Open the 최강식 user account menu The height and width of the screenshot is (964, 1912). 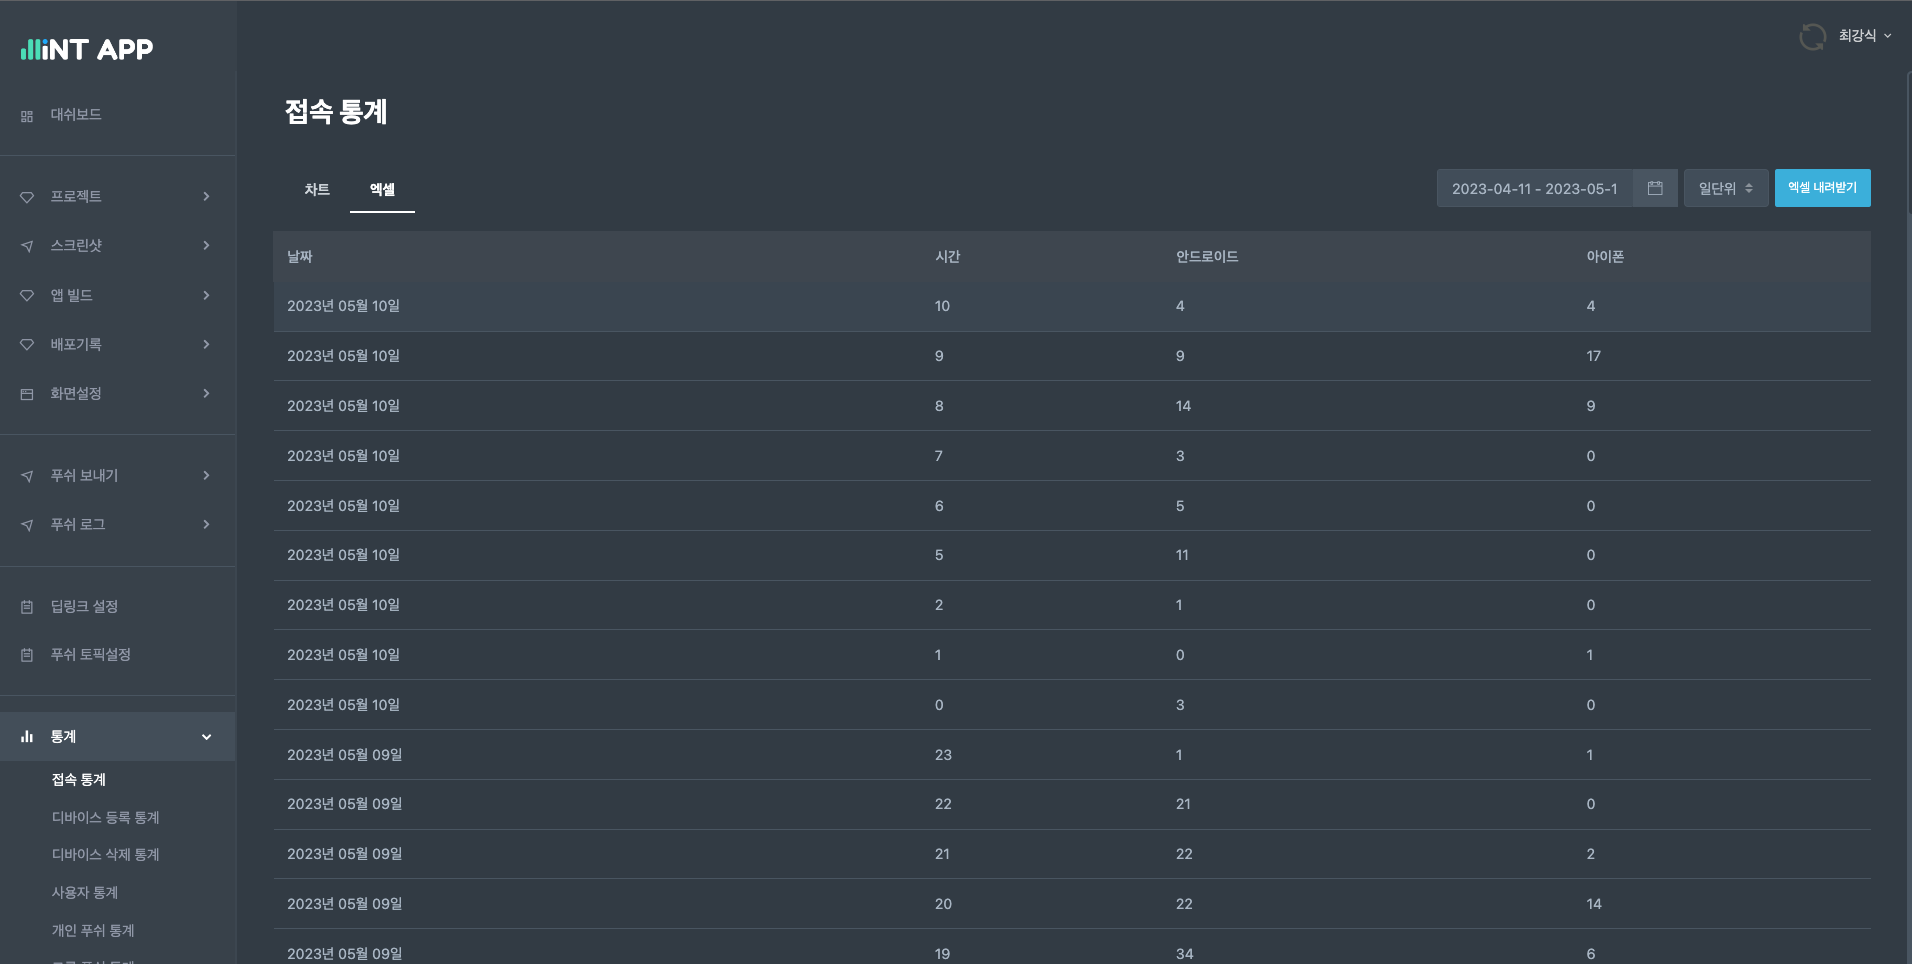(1864, 35)
